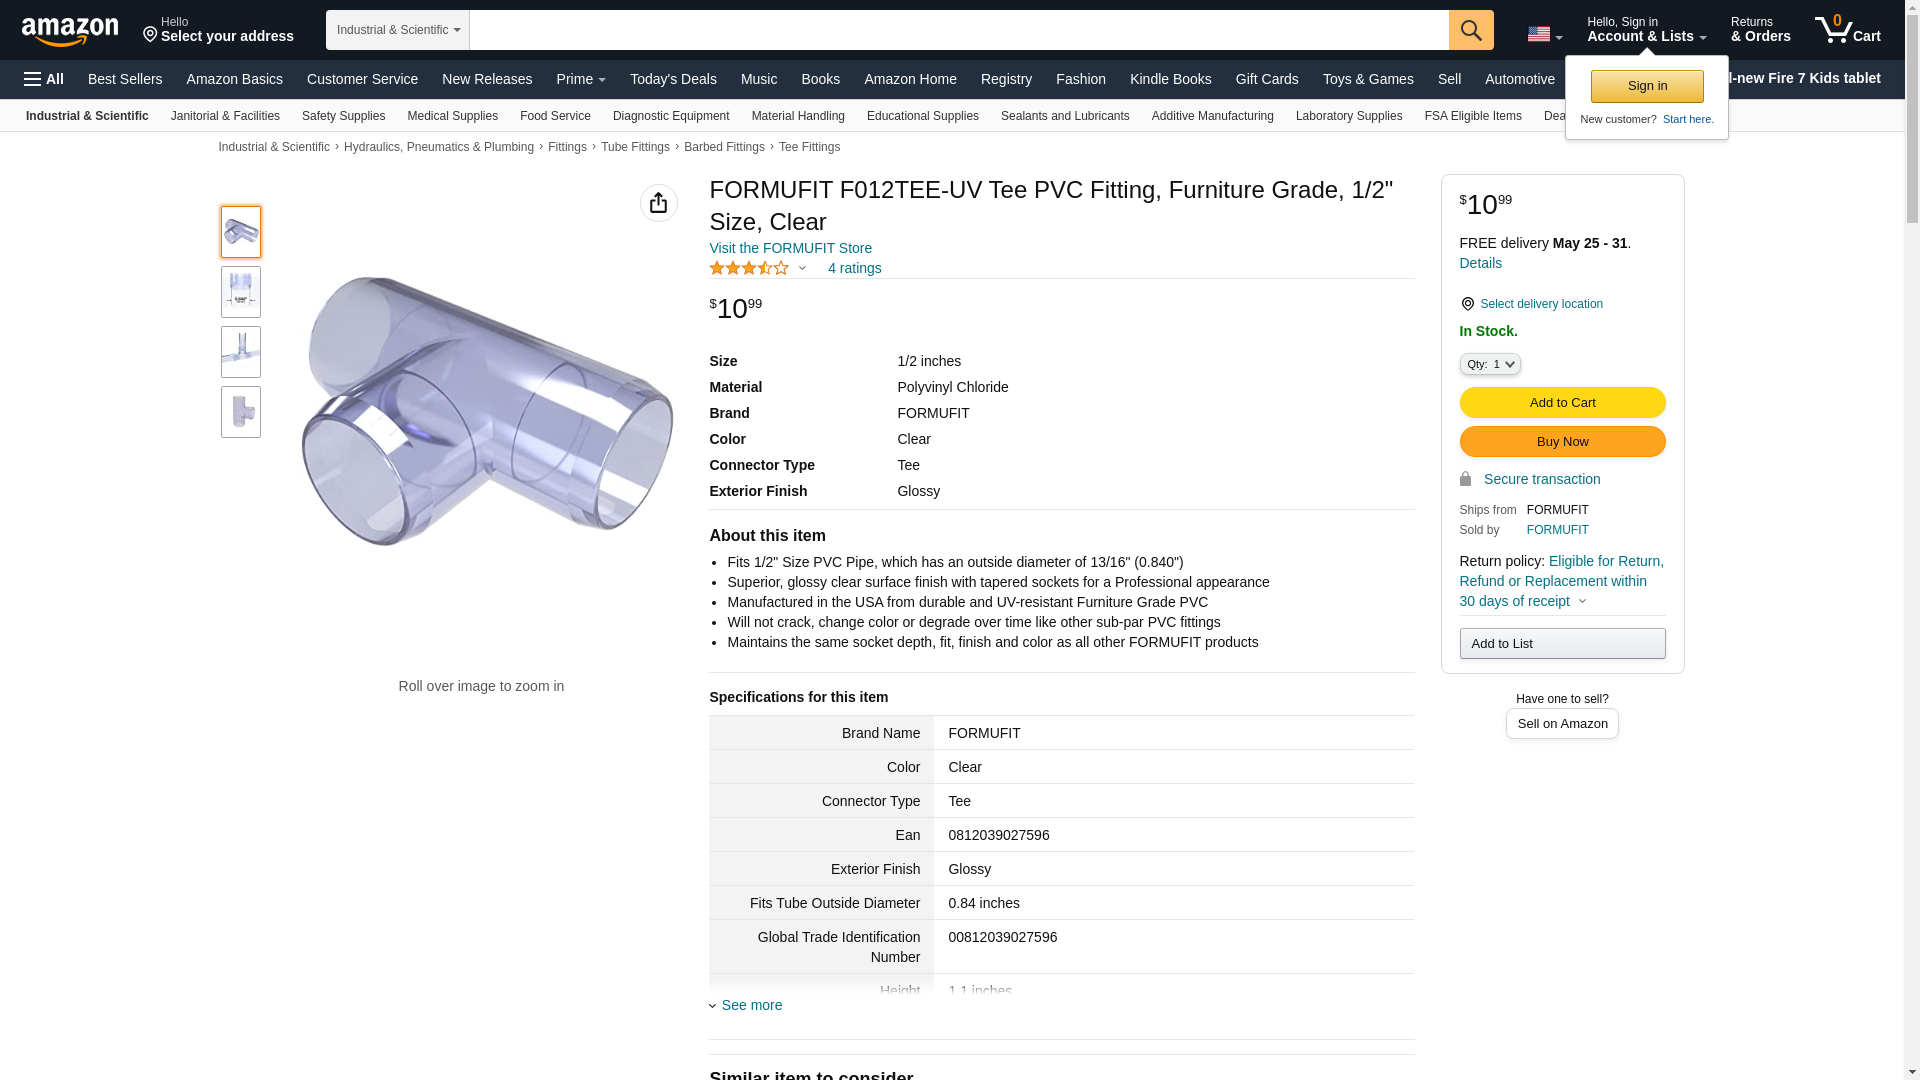
Task: Click the search magnifier button
Action: click(x=1470, y=30)
